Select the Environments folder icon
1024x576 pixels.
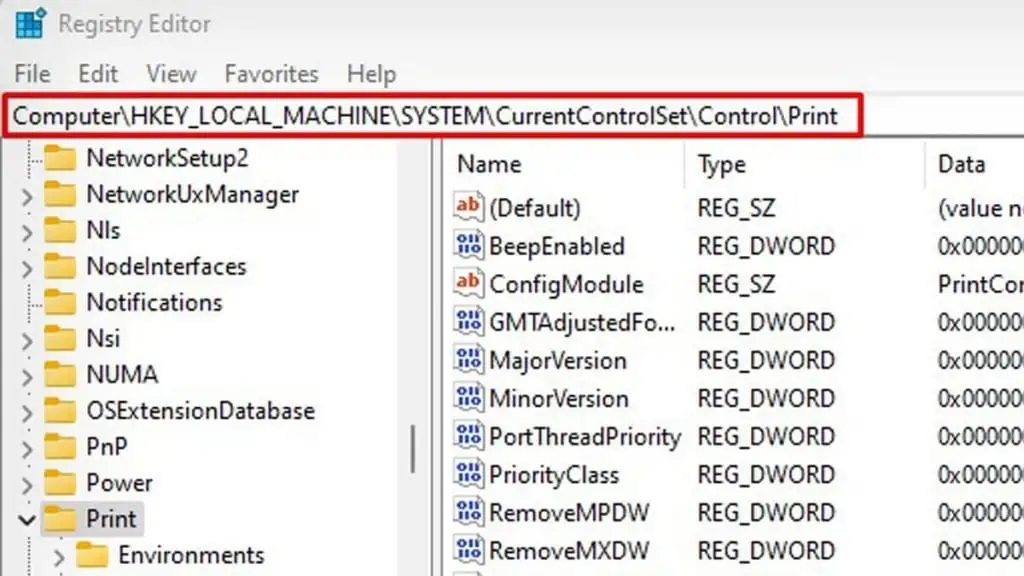(x=92, y=555)
